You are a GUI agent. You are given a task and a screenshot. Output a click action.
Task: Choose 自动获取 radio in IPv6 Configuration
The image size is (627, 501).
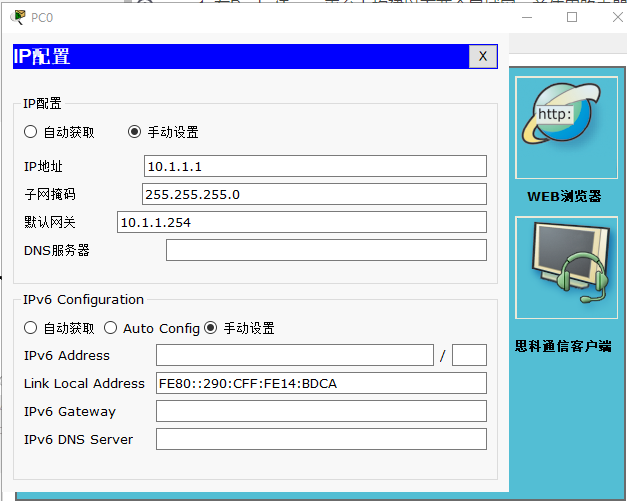point(30,328)
